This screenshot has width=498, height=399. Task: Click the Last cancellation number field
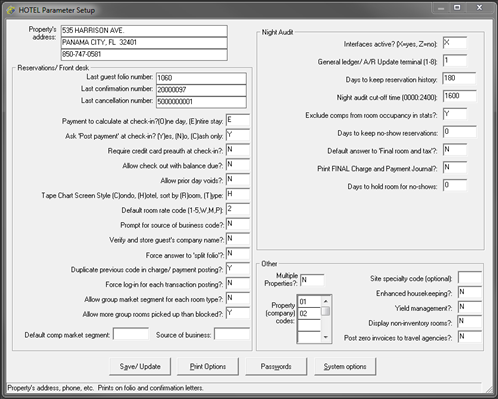(201, 102)
